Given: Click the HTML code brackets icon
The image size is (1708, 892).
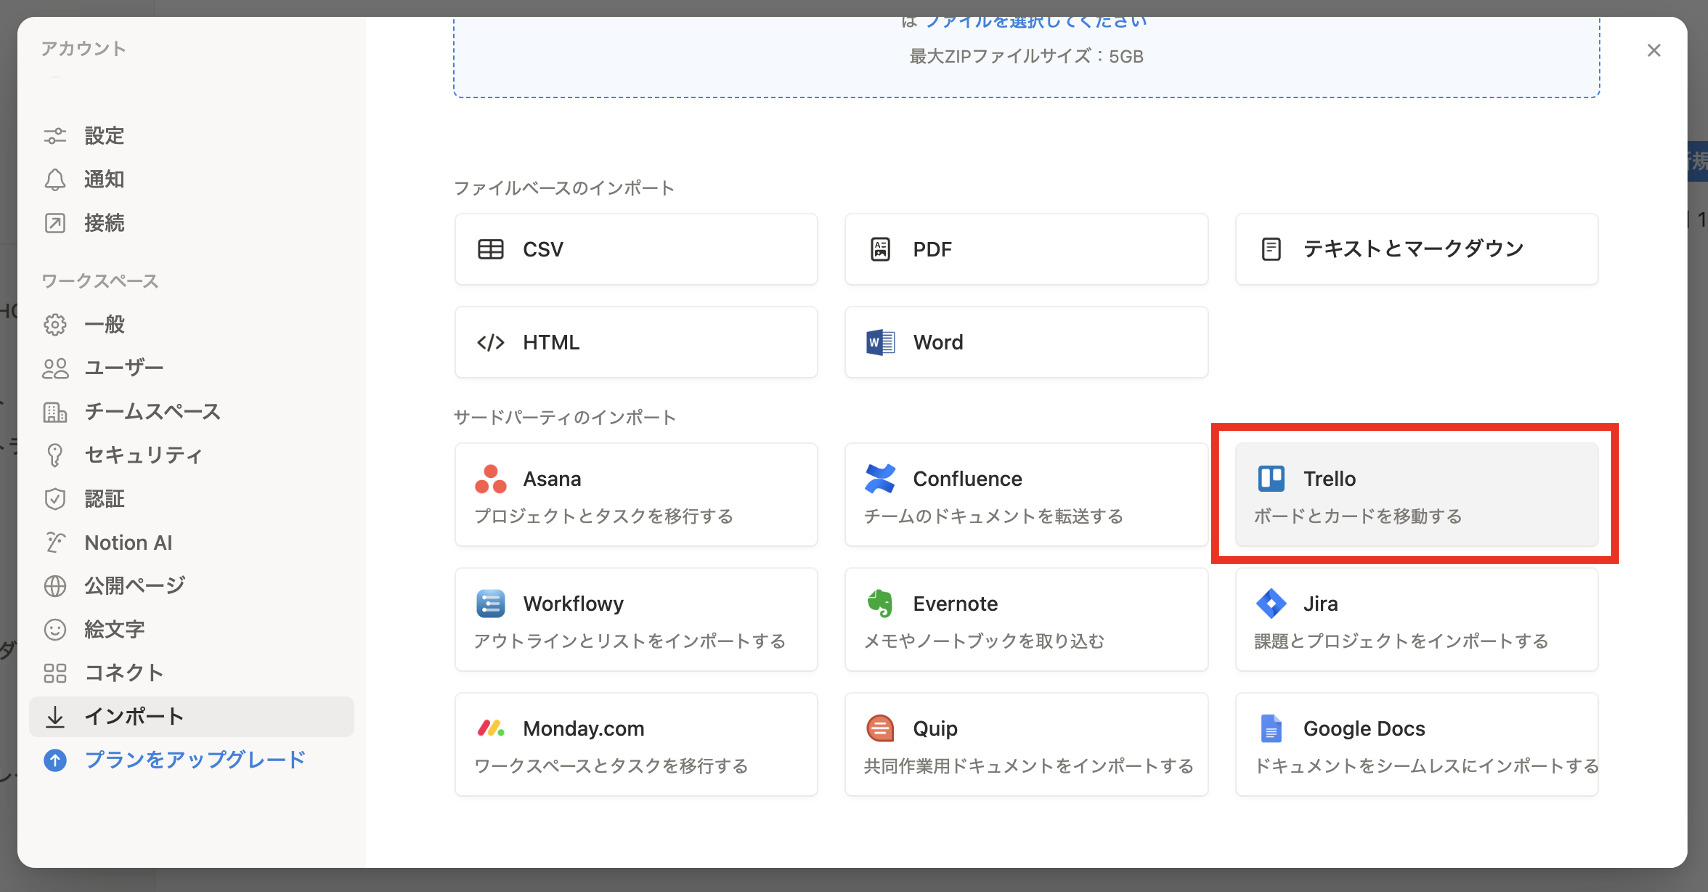Looking at the screenshot, I should point(491,342).
